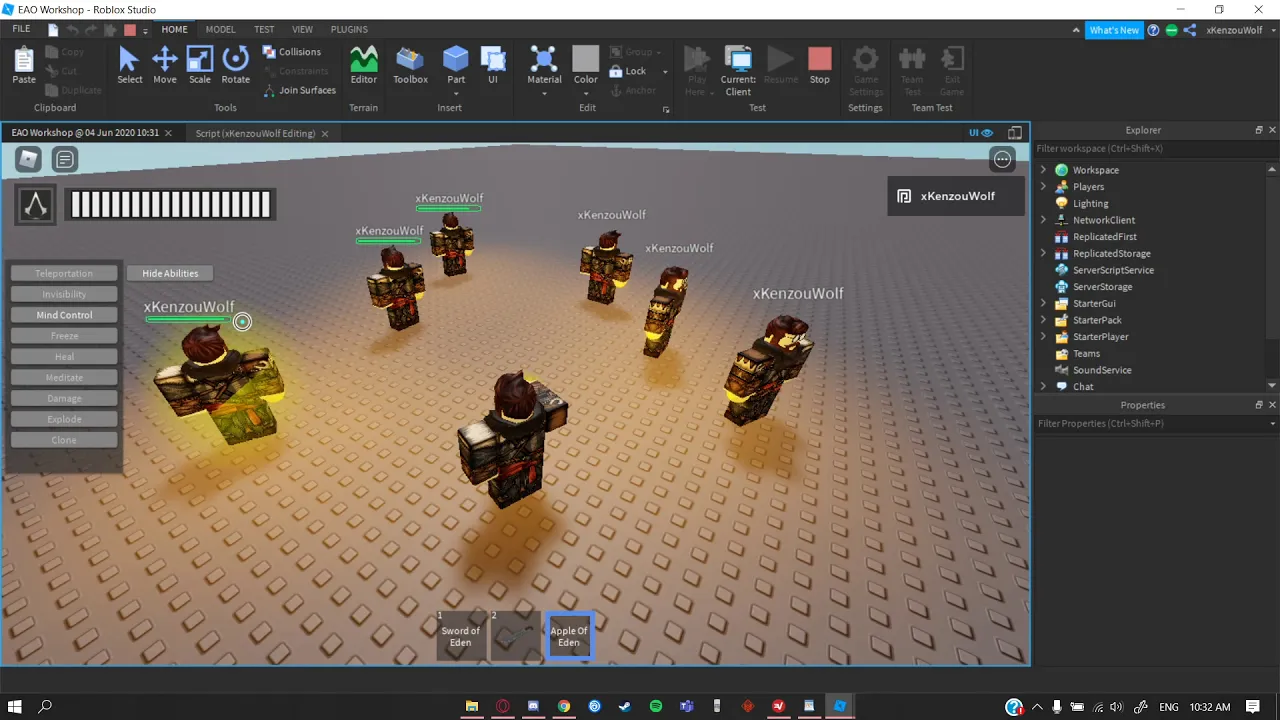The image size is (1280, 720).
Task: Pick the Rotate tool
Action: point(236,65)
